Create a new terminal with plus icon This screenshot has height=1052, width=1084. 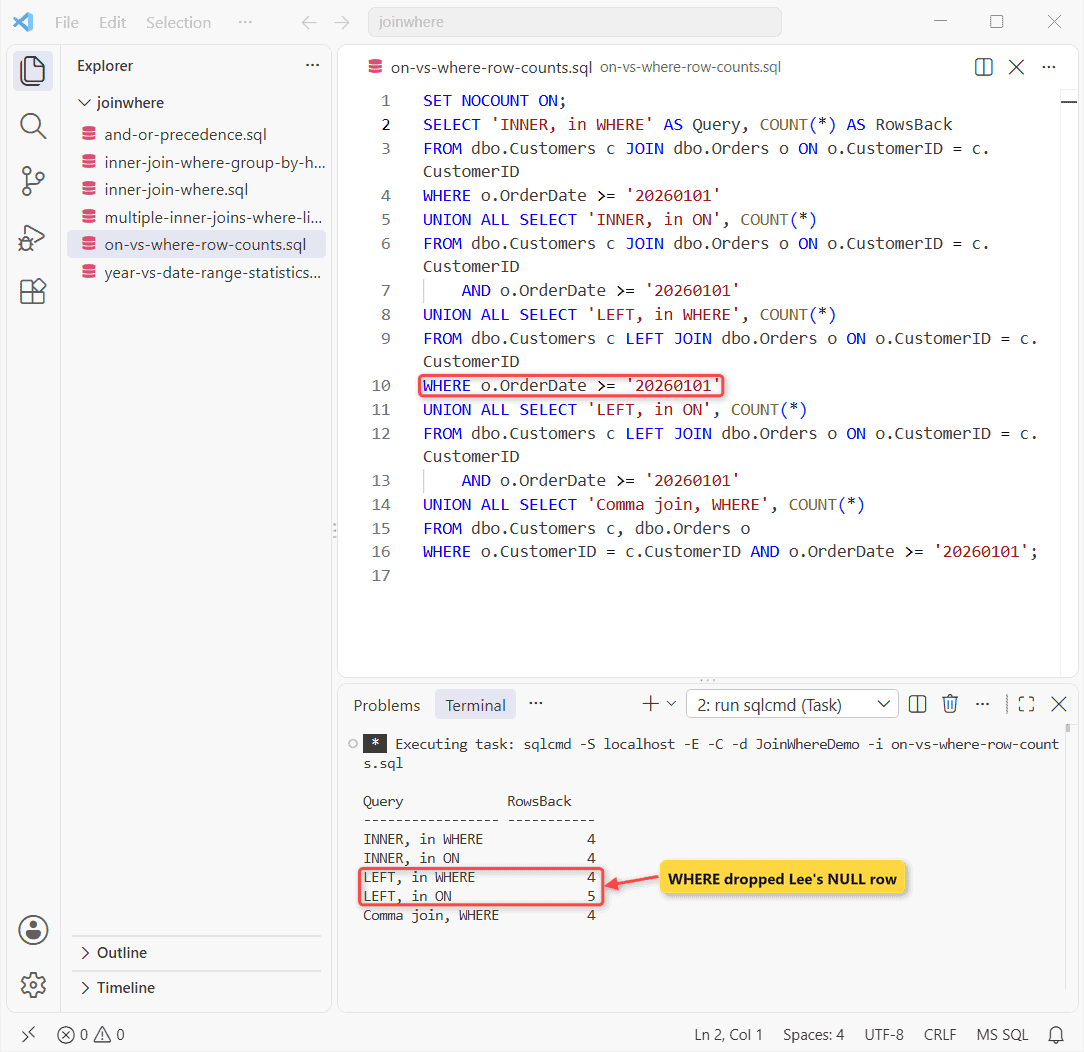651,704
